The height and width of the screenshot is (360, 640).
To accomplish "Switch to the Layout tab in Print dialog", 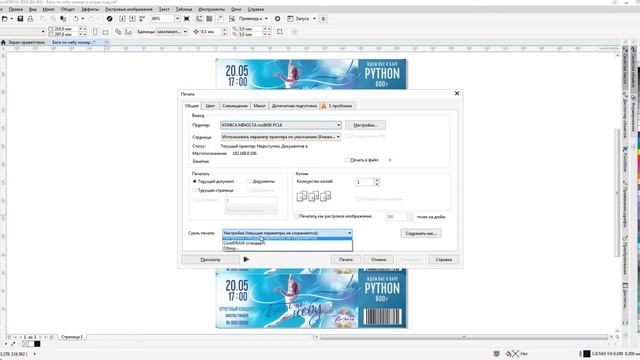I will (x=259, y=106).
